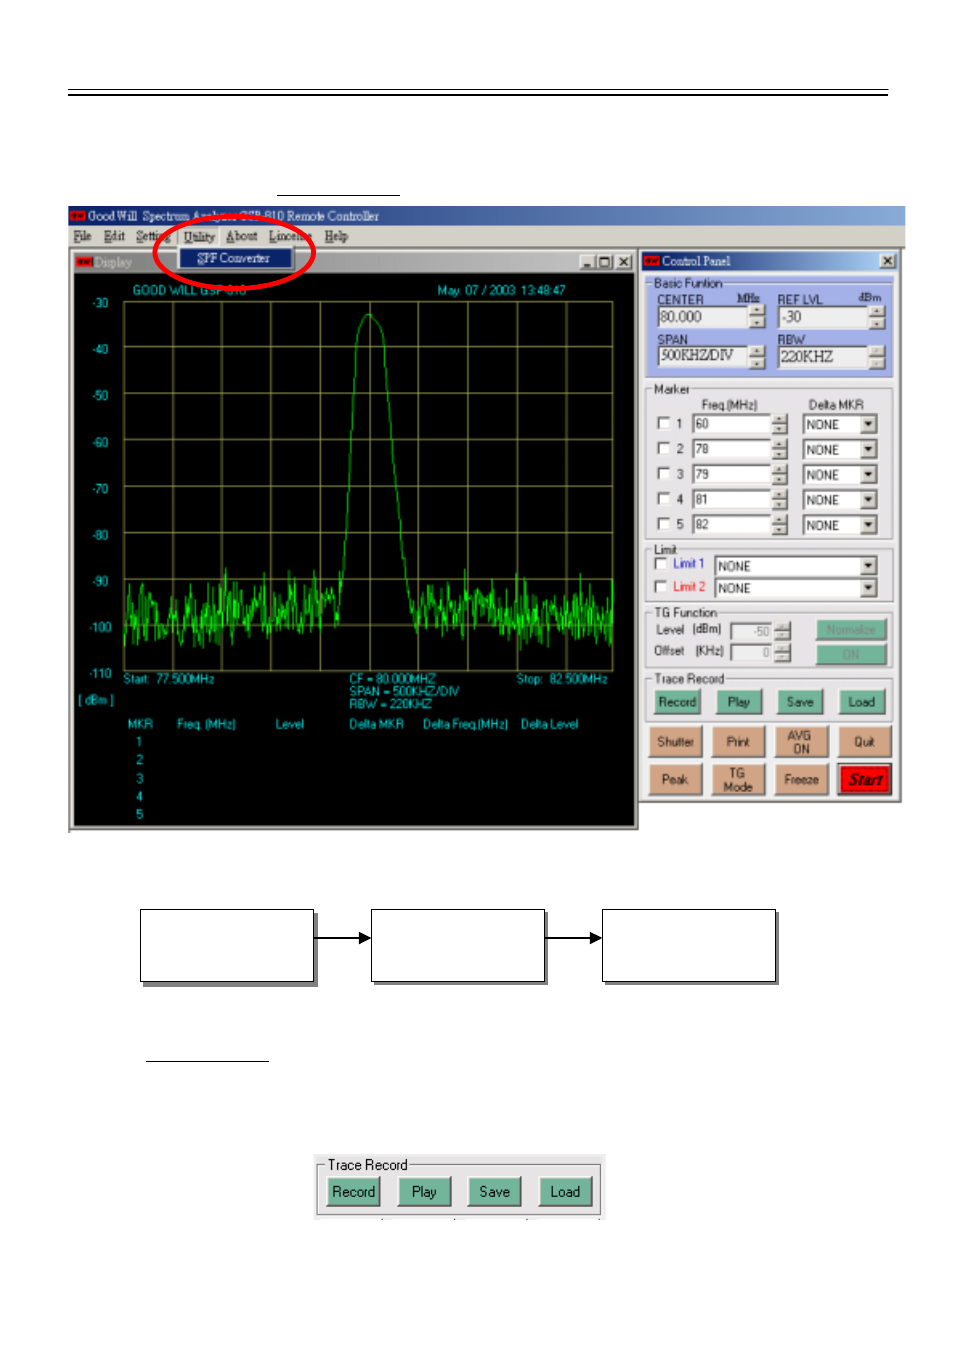Enable Marker 5 checkbox
This screenshot has width=954, height=1351.
(663, 523)
